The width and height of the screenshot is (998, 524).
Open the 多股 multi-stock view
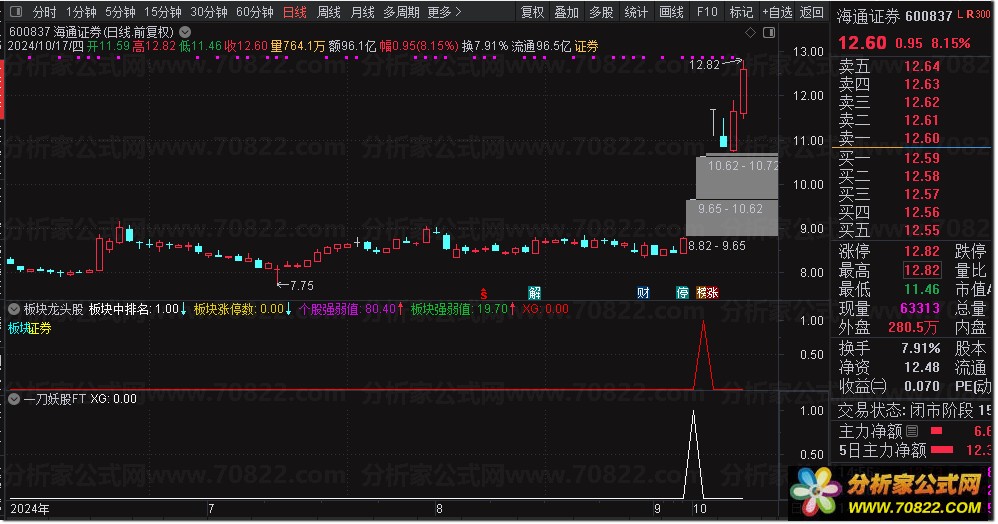point(601,12)
